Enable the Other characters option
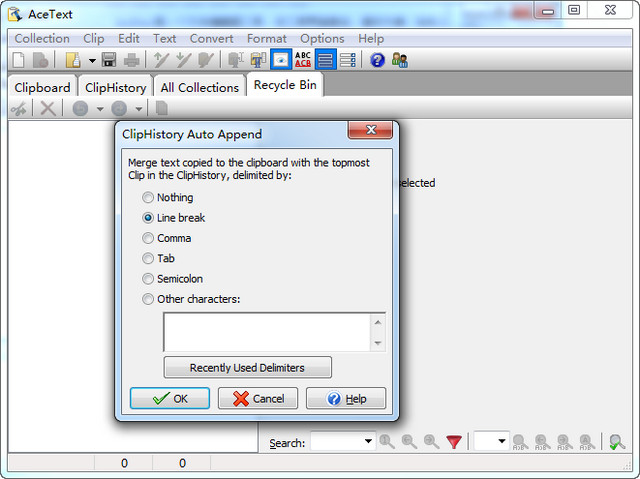This screenshot has width=640, height=479. click(x=191, y=299)
